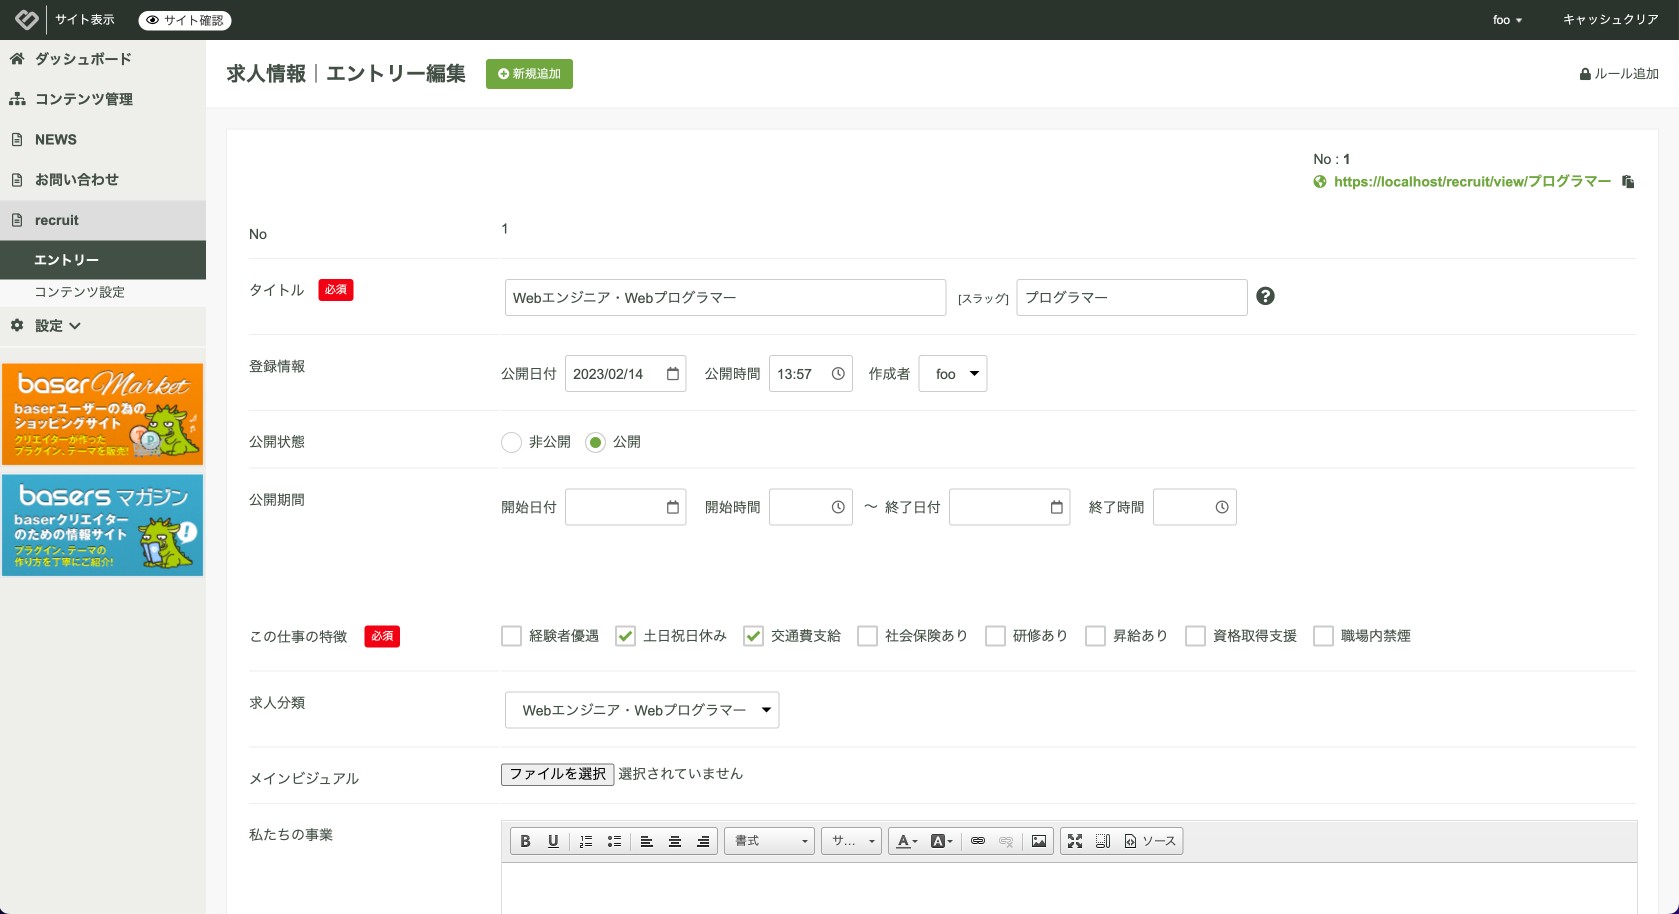Select the 非公開 radio button

(x=512, y=442)
